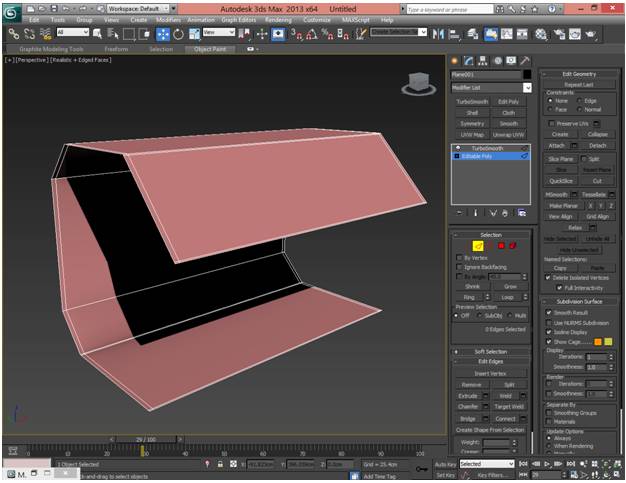
Task: Activate the Select and Move tool
Action: click(162, 34)
